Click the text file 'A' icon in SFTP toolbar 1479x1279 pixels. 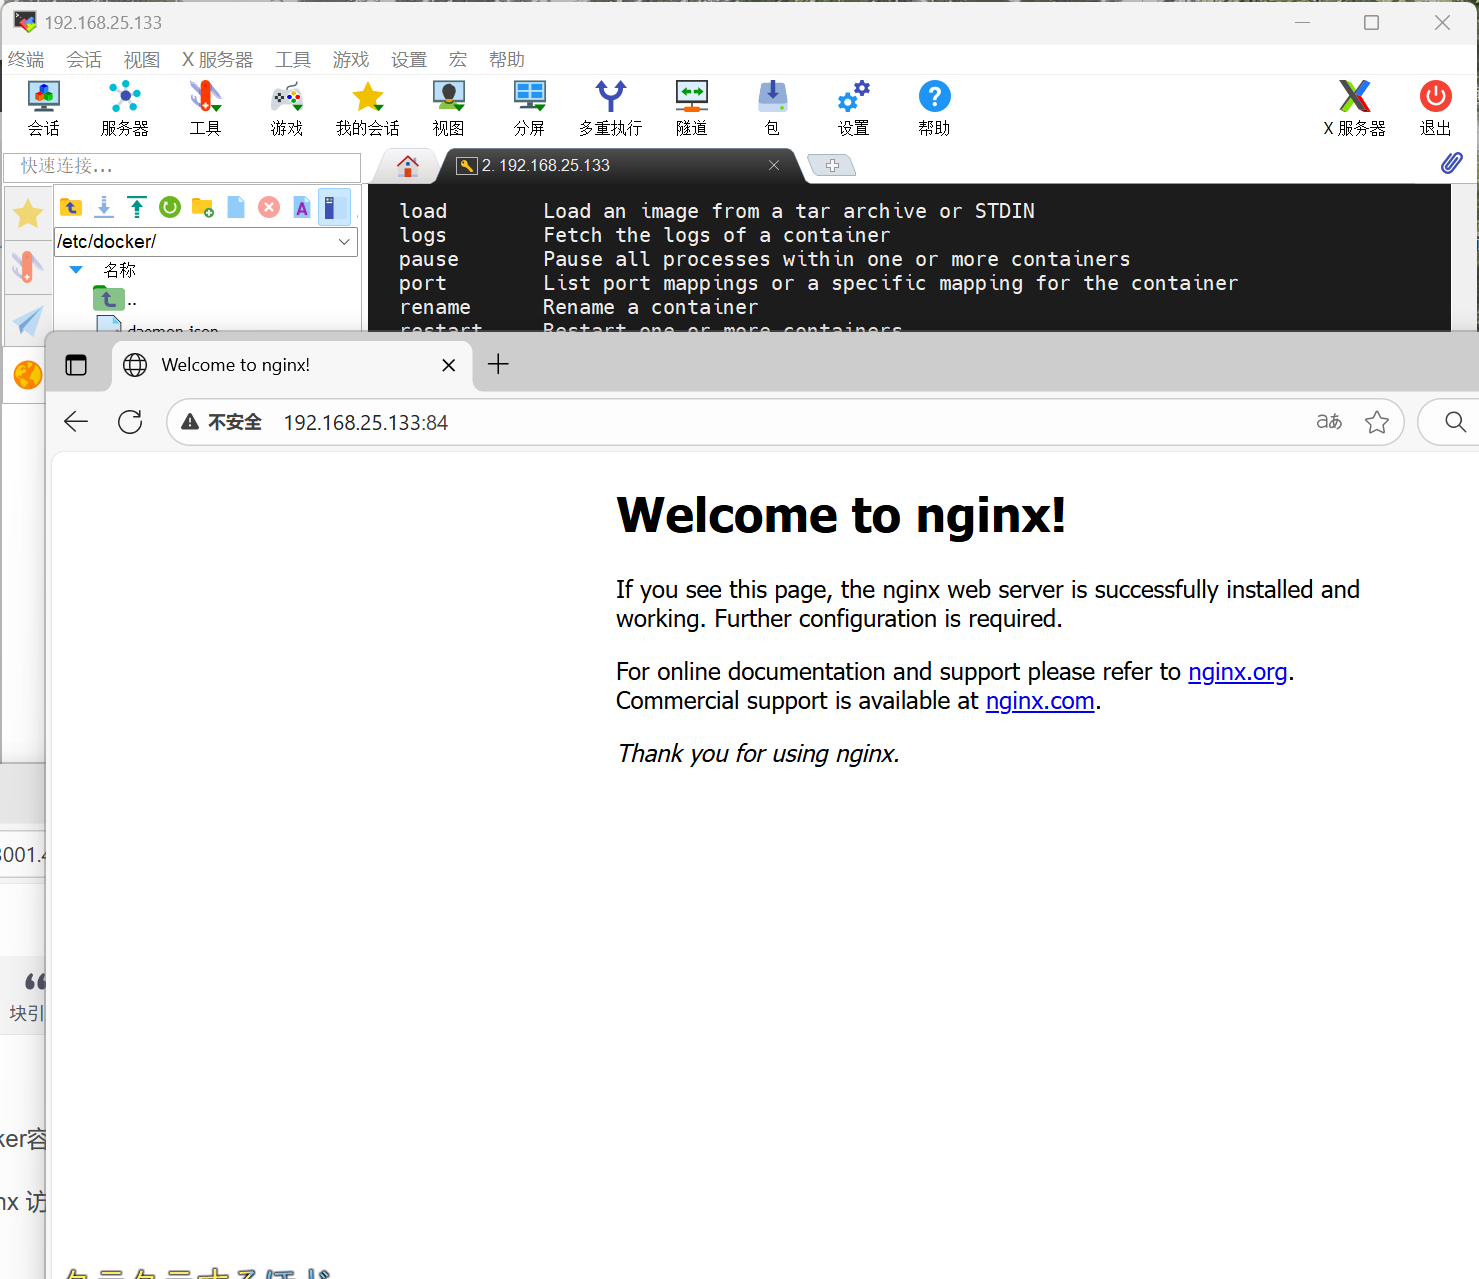click(302, 207)
